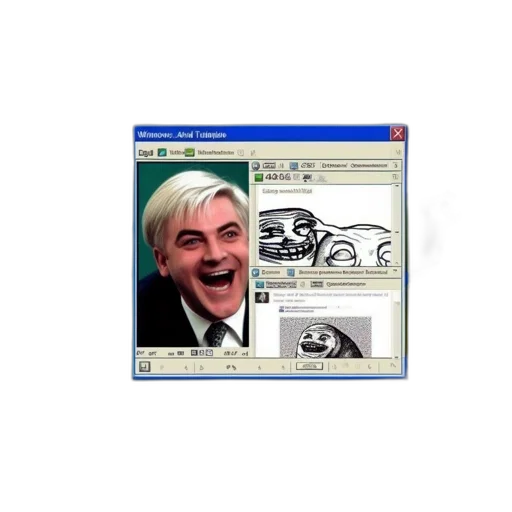Click the small avatar thumbnail in the lower message panel
The image size is (512, 512).
click(x=262, y=297)
